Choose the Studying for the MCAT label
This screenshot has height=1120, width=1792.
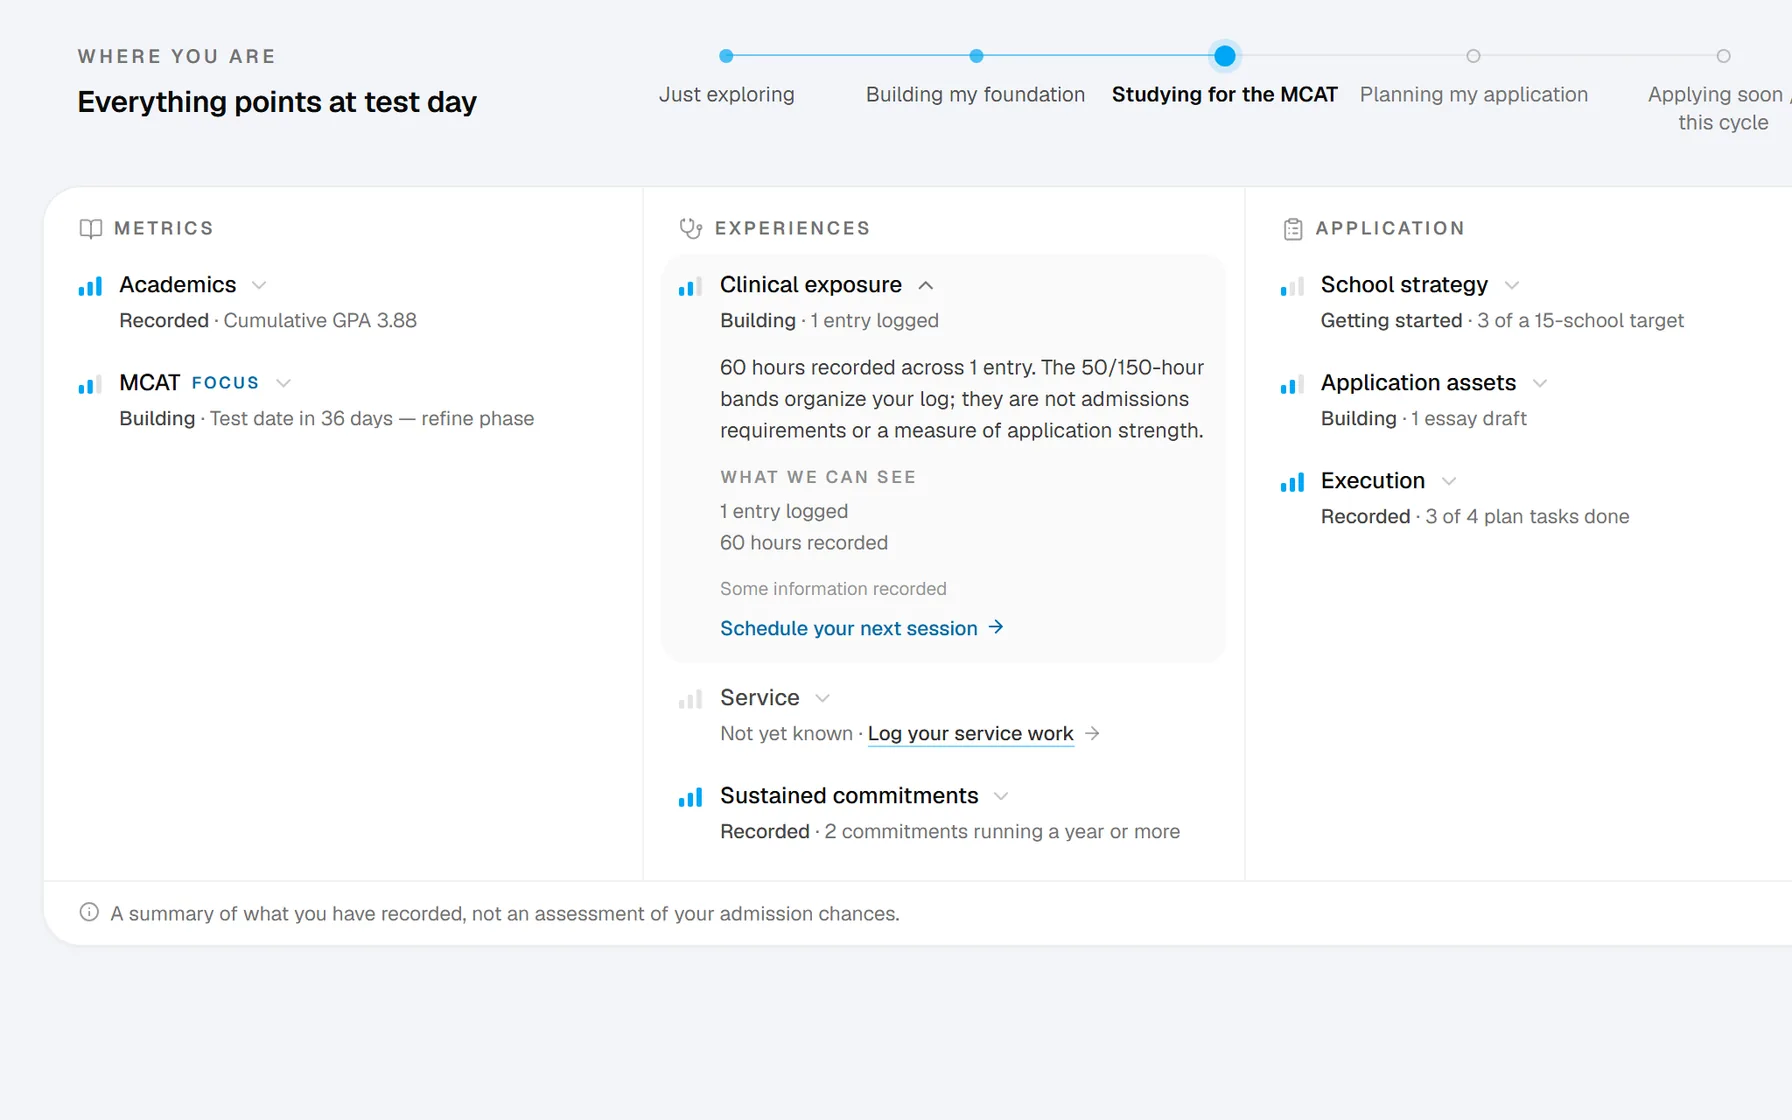tap(1224, 95)
